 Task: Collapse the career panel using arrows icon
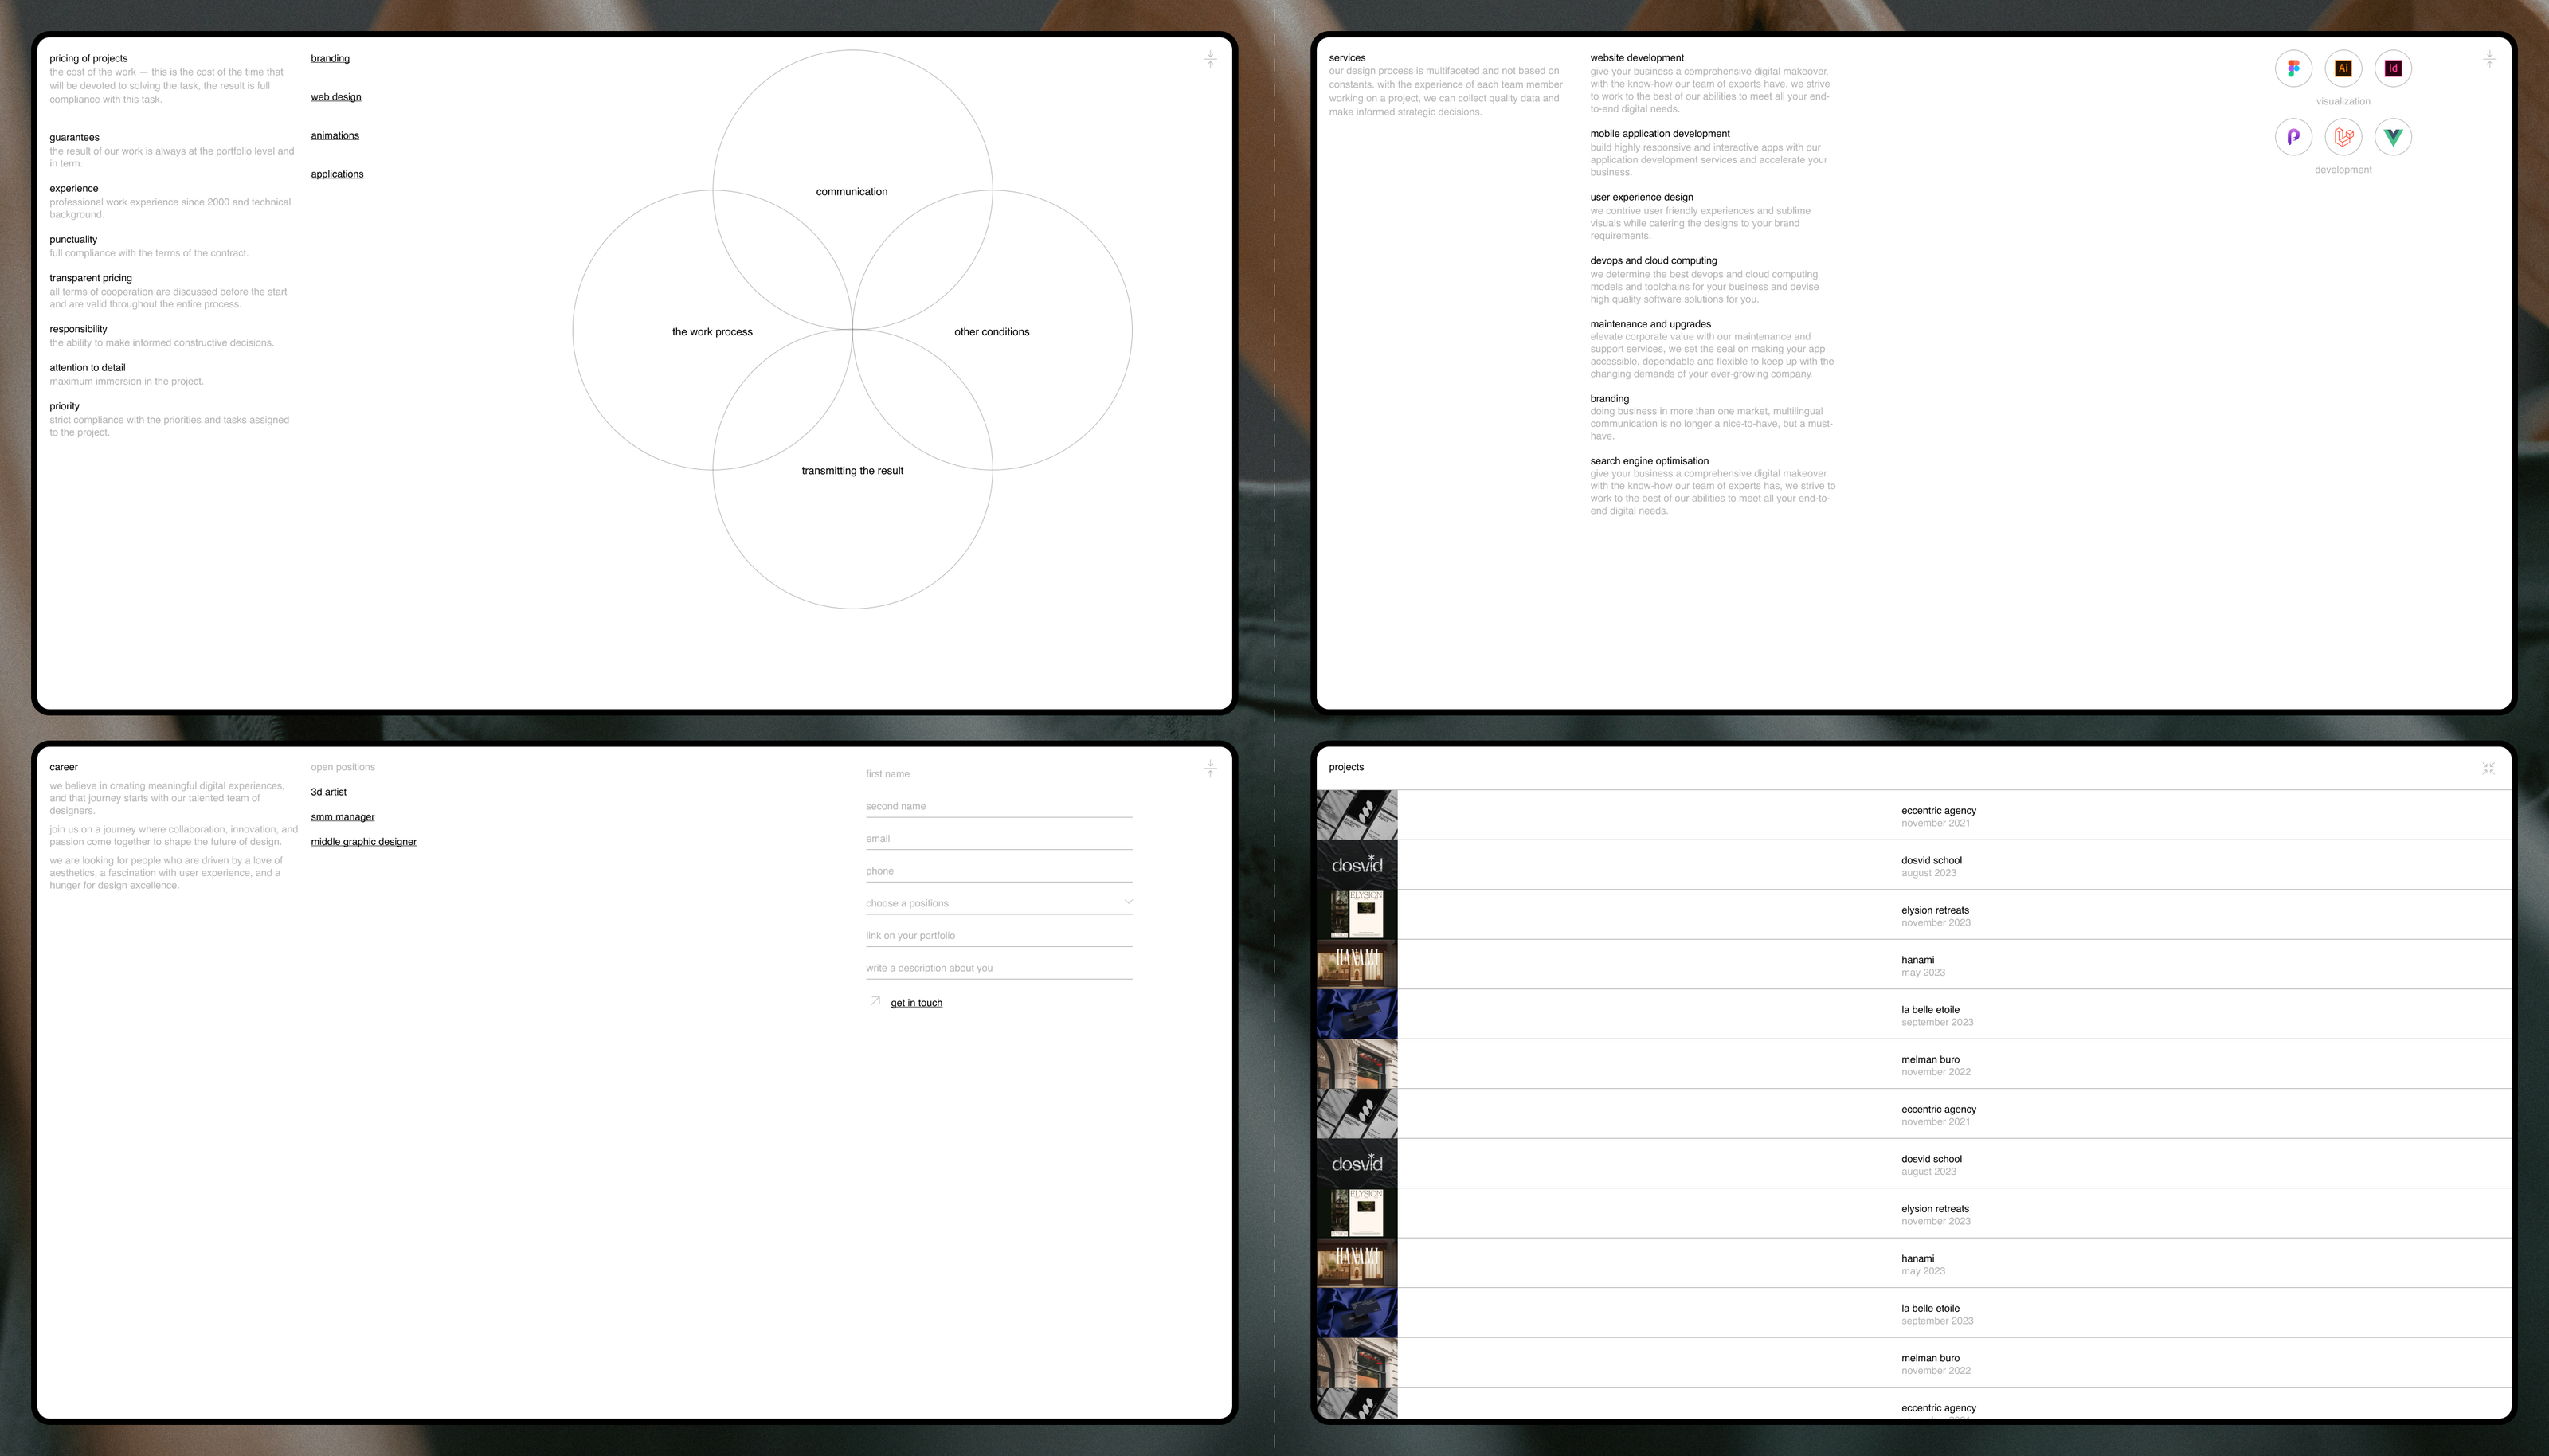(x=1210, y=768)
